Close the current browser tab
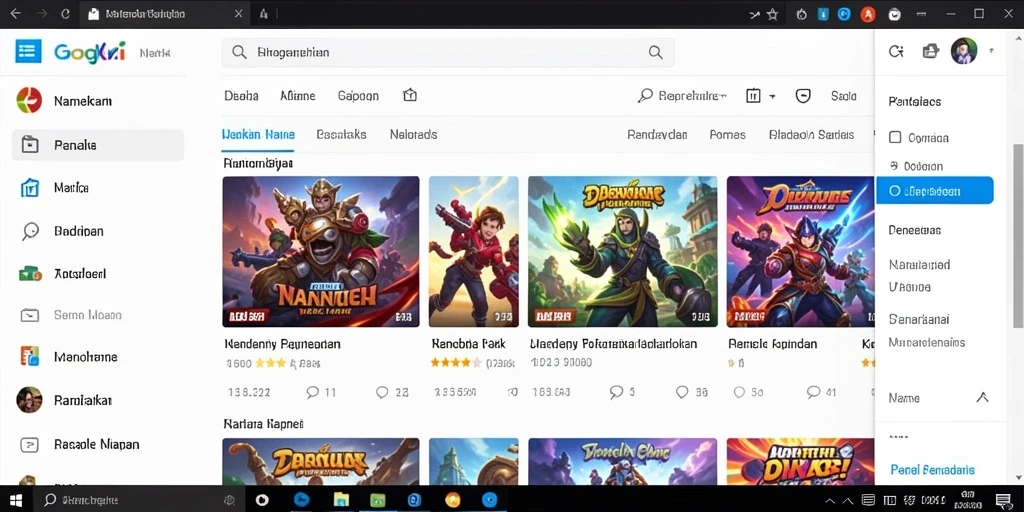Viewport: 1024px width, 512px height. (238, 14)
